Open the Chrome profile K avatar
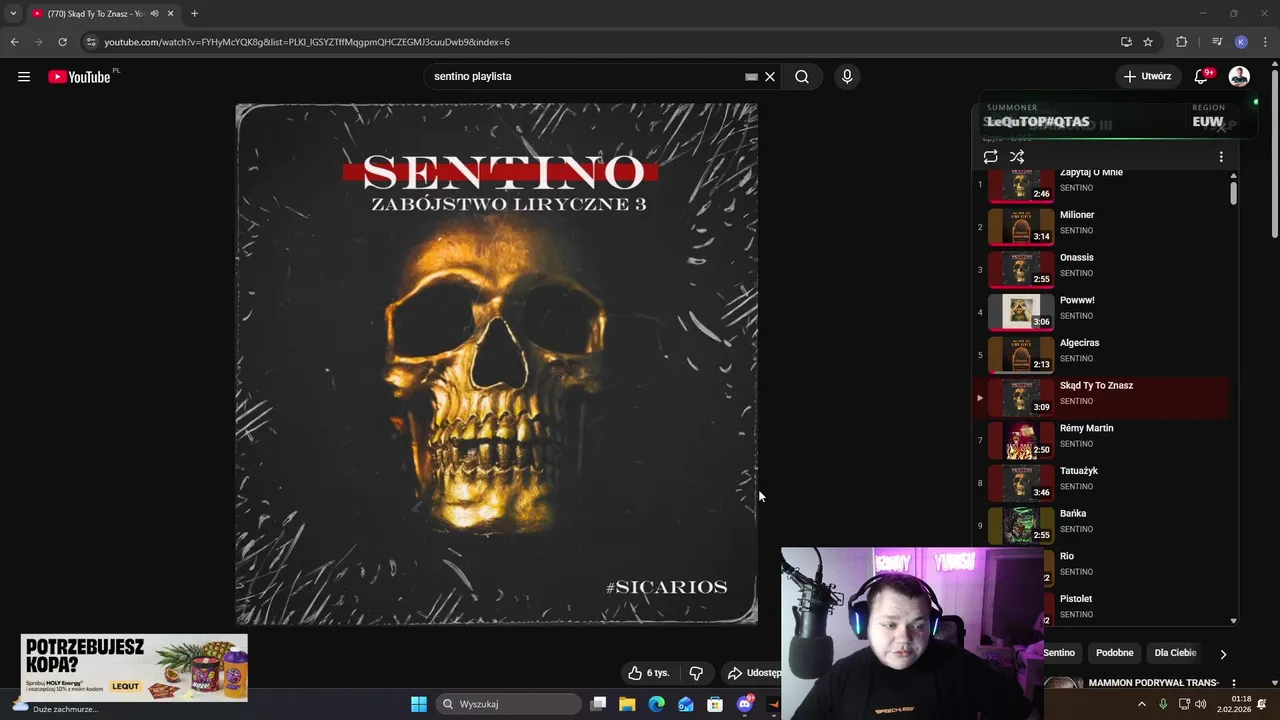The height and width of the screenshot is (720, 1280). pyautogui.click(x=1241, y=42)
